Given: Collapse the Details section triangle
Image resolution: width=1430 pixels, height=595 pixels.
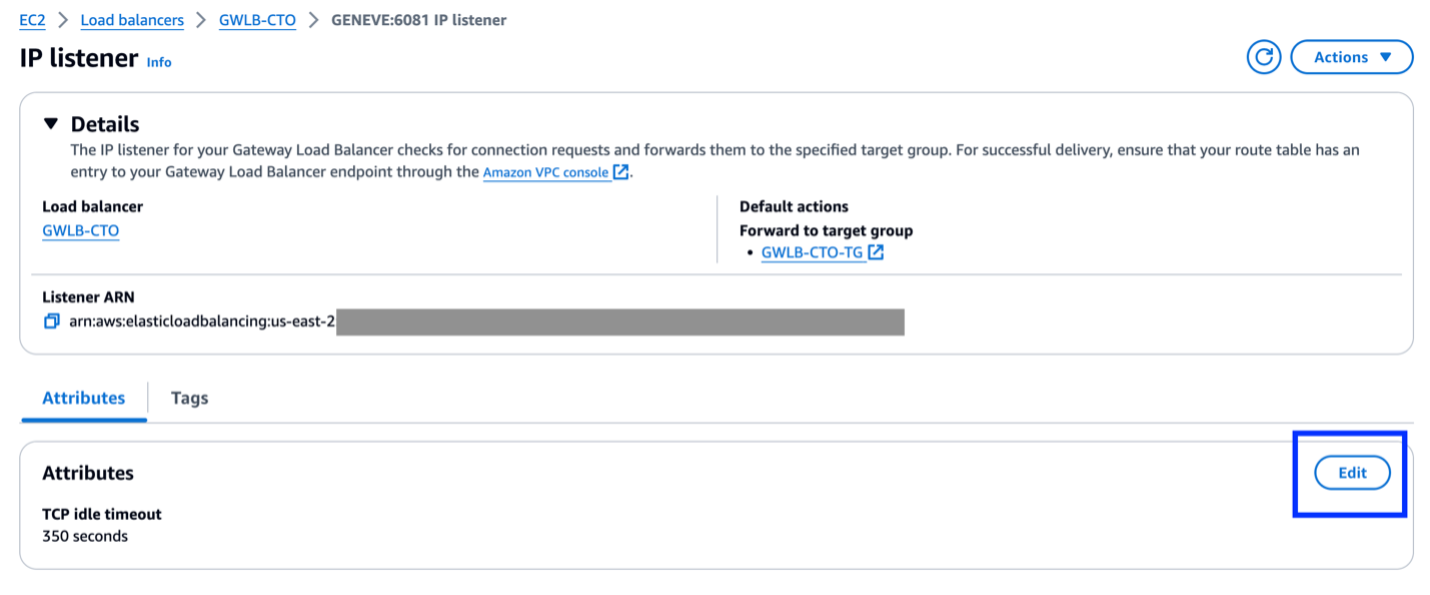Looking at the screenshot, I should 51,124.
